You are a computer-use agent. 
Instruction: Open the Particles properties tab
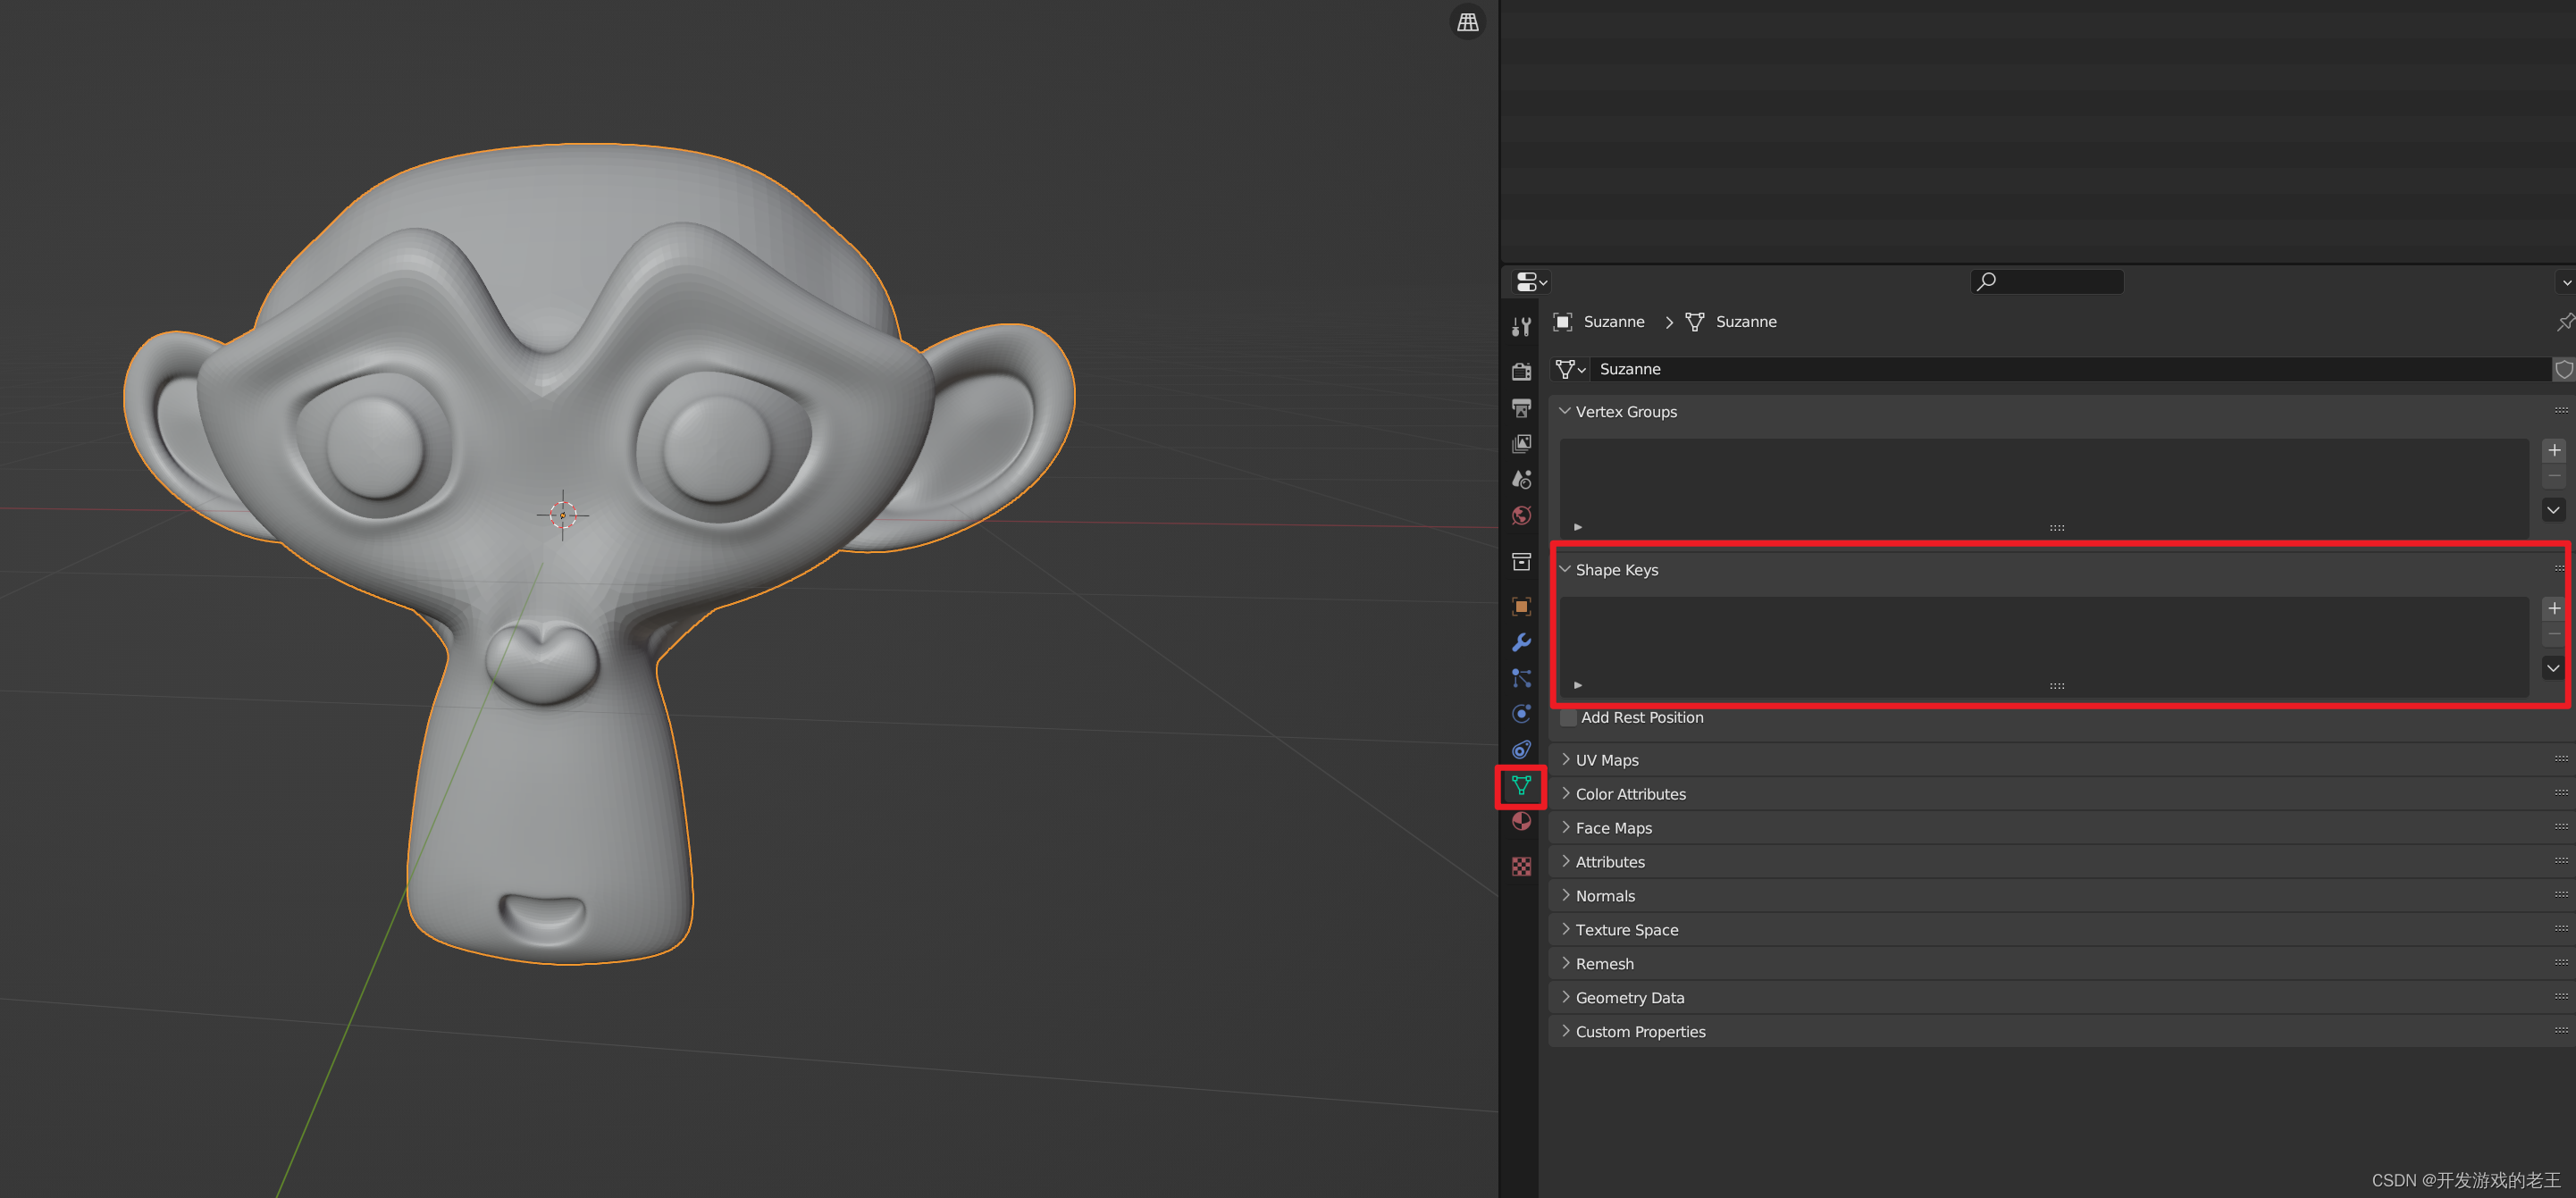click(1521, 678)
